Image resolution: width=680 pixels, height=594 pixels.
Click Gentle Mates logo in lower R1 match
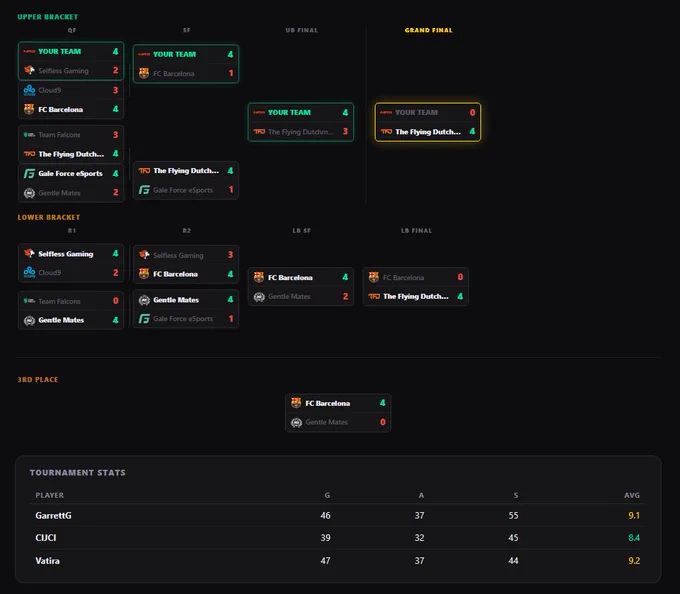(29, 320)
